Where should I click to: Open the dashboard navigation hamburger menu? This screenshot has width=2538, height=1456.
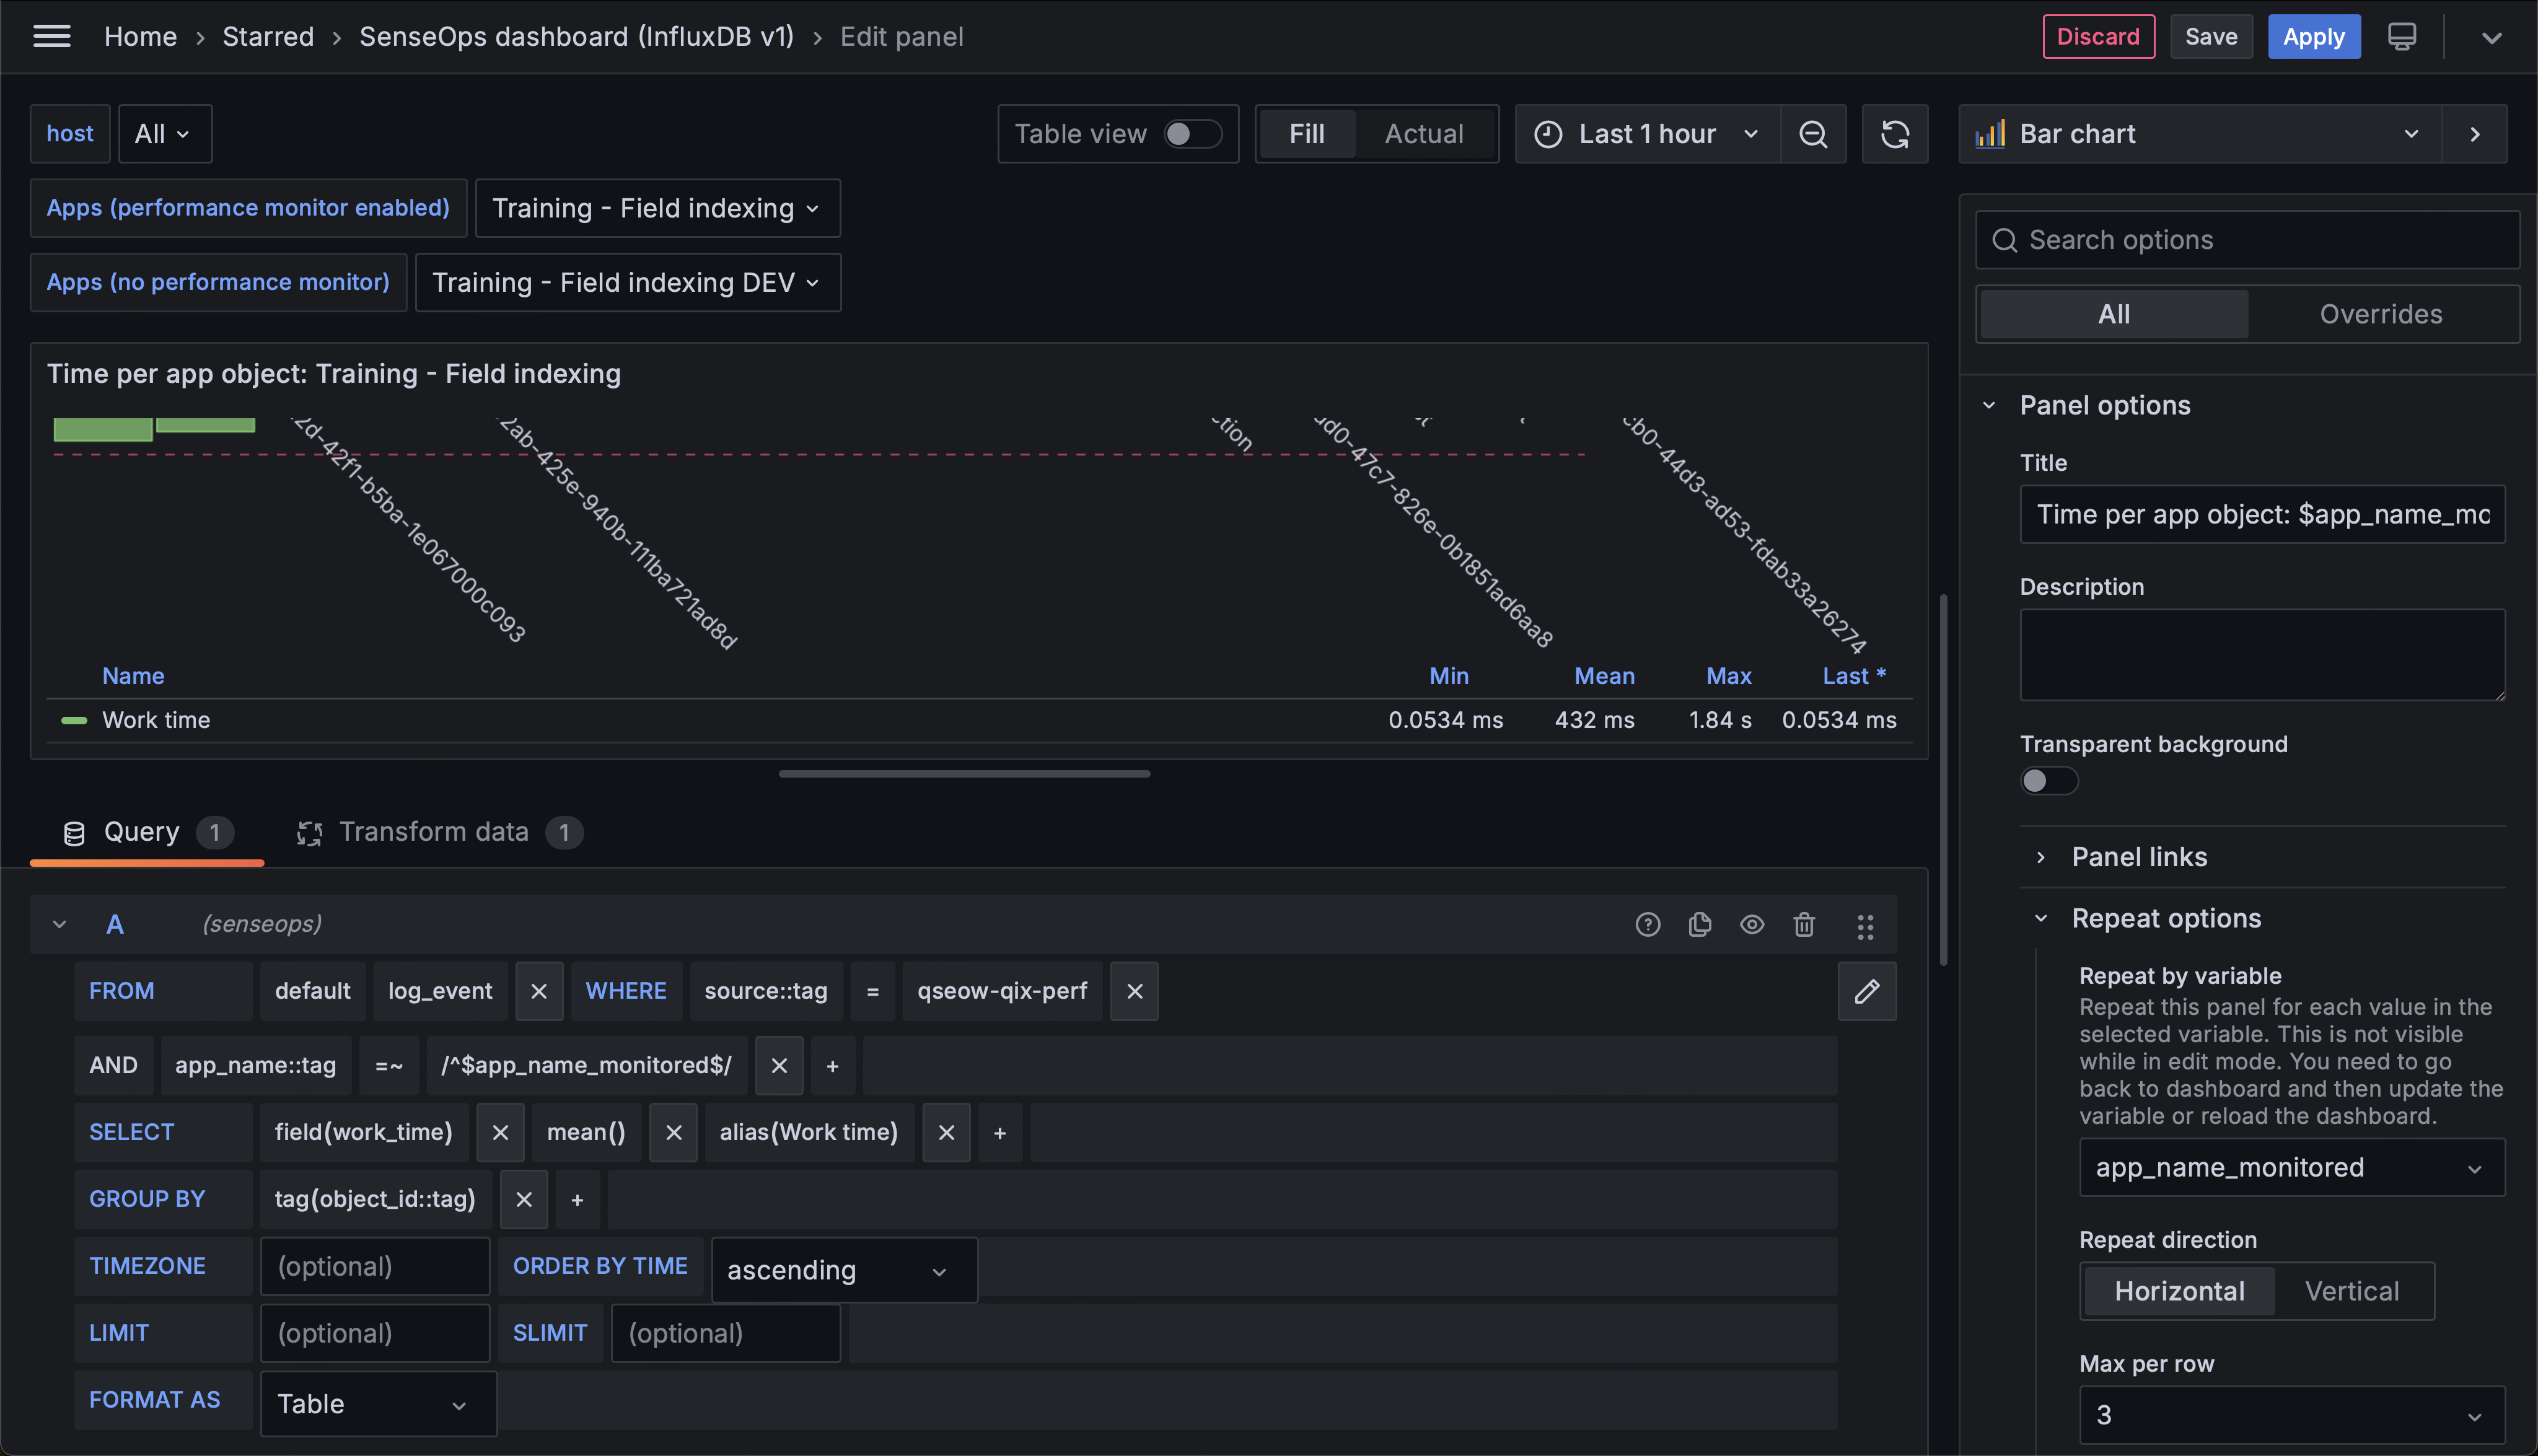pyautogui.click(x=51, y=36)
